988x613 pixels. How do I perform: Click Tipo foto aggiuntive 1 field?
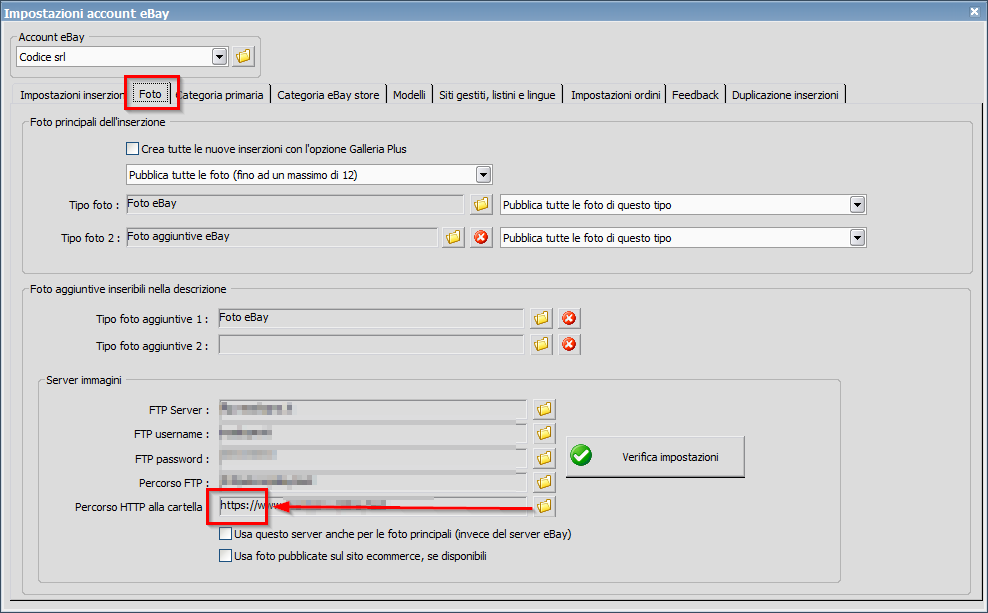[371, 318]
